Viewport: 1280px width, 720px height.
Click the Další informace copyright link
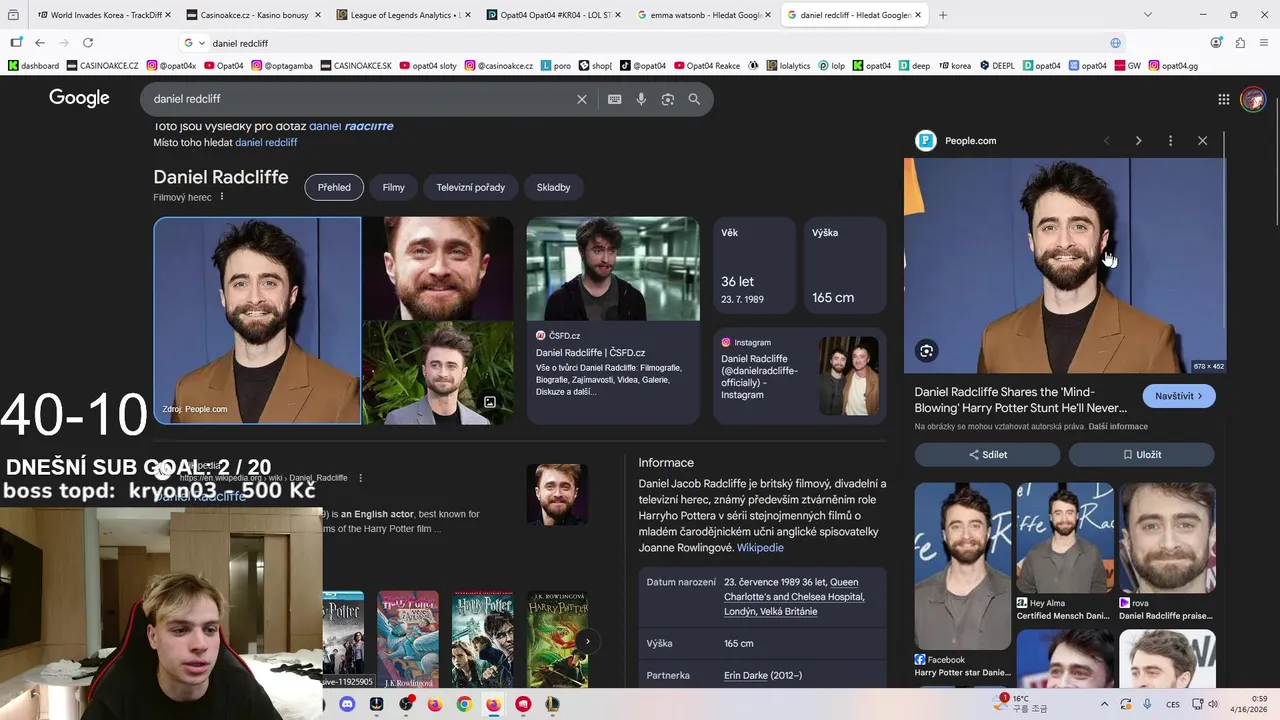point(1118,427)
